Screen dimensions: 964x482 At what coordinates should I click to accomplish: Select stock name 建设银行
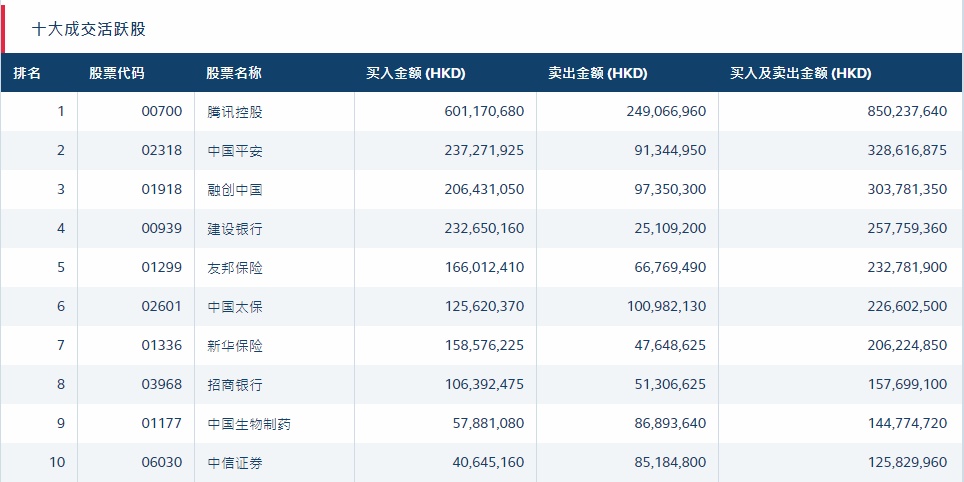coord(235,229)
